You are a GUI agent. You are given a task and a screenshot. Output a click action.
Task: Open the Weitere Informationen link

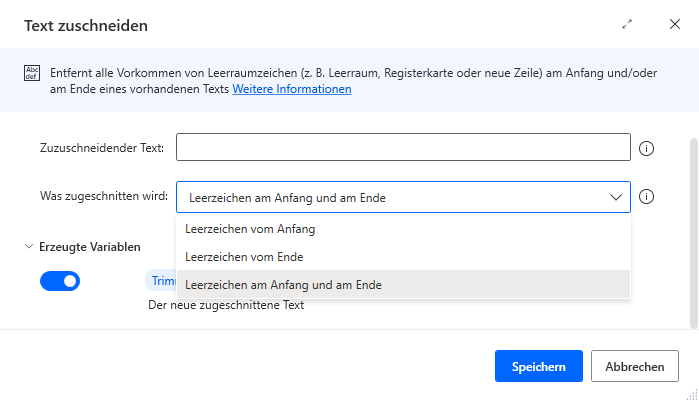click(x=292, y=89)
